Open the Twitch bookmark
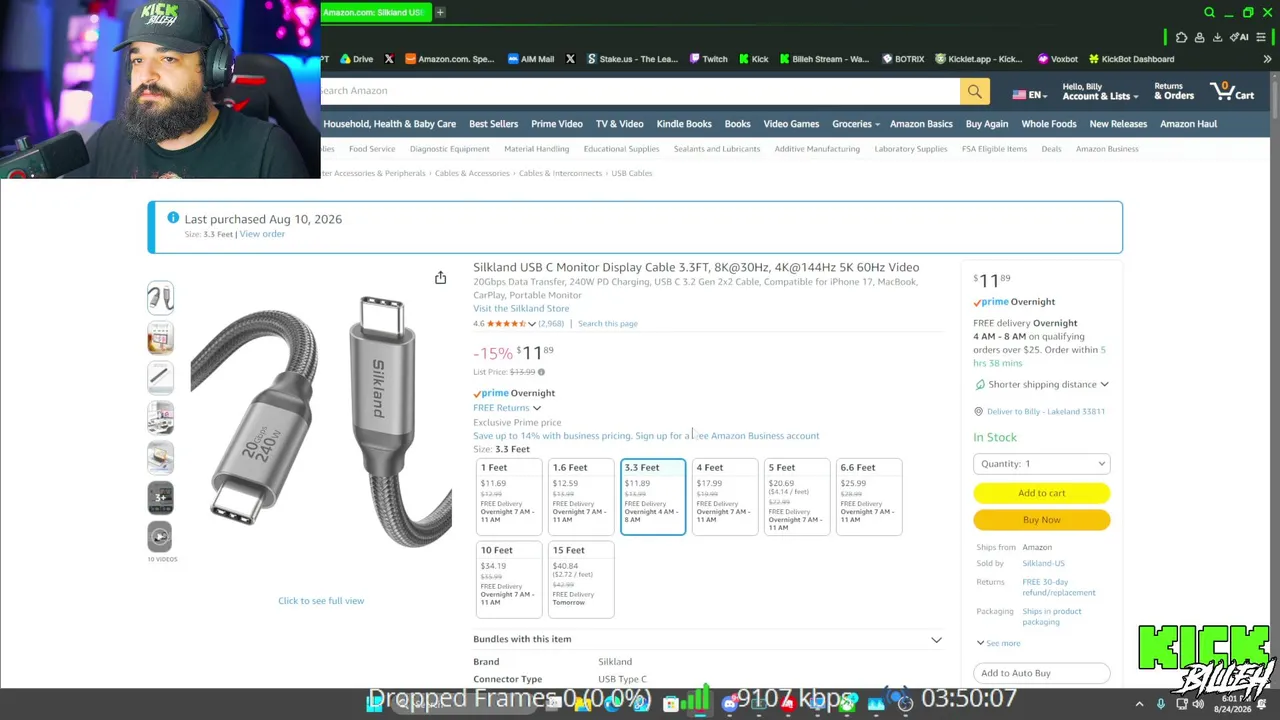Screen dimensions: 1280x720 coord(708,59)
